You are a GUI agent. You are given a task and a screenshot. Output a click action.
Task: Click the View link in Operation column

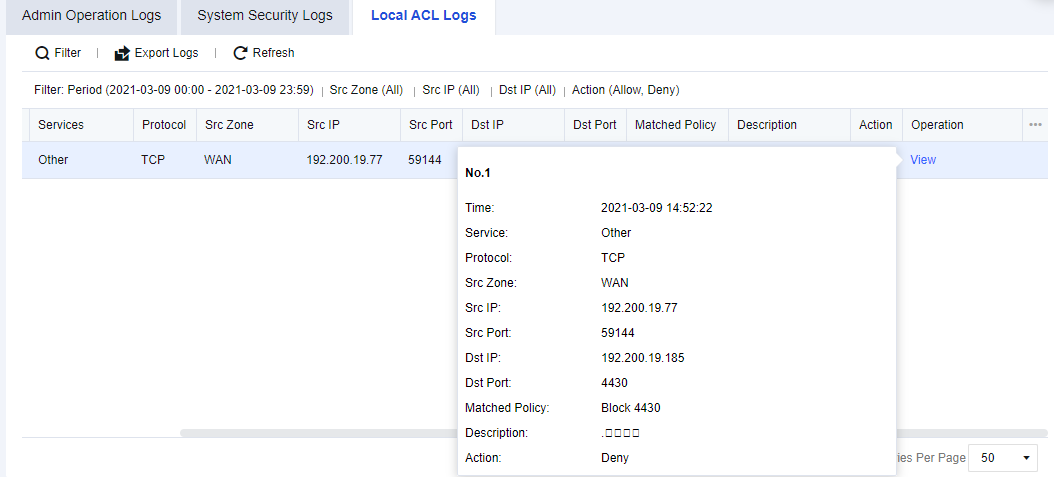click(x=923, y=160)
